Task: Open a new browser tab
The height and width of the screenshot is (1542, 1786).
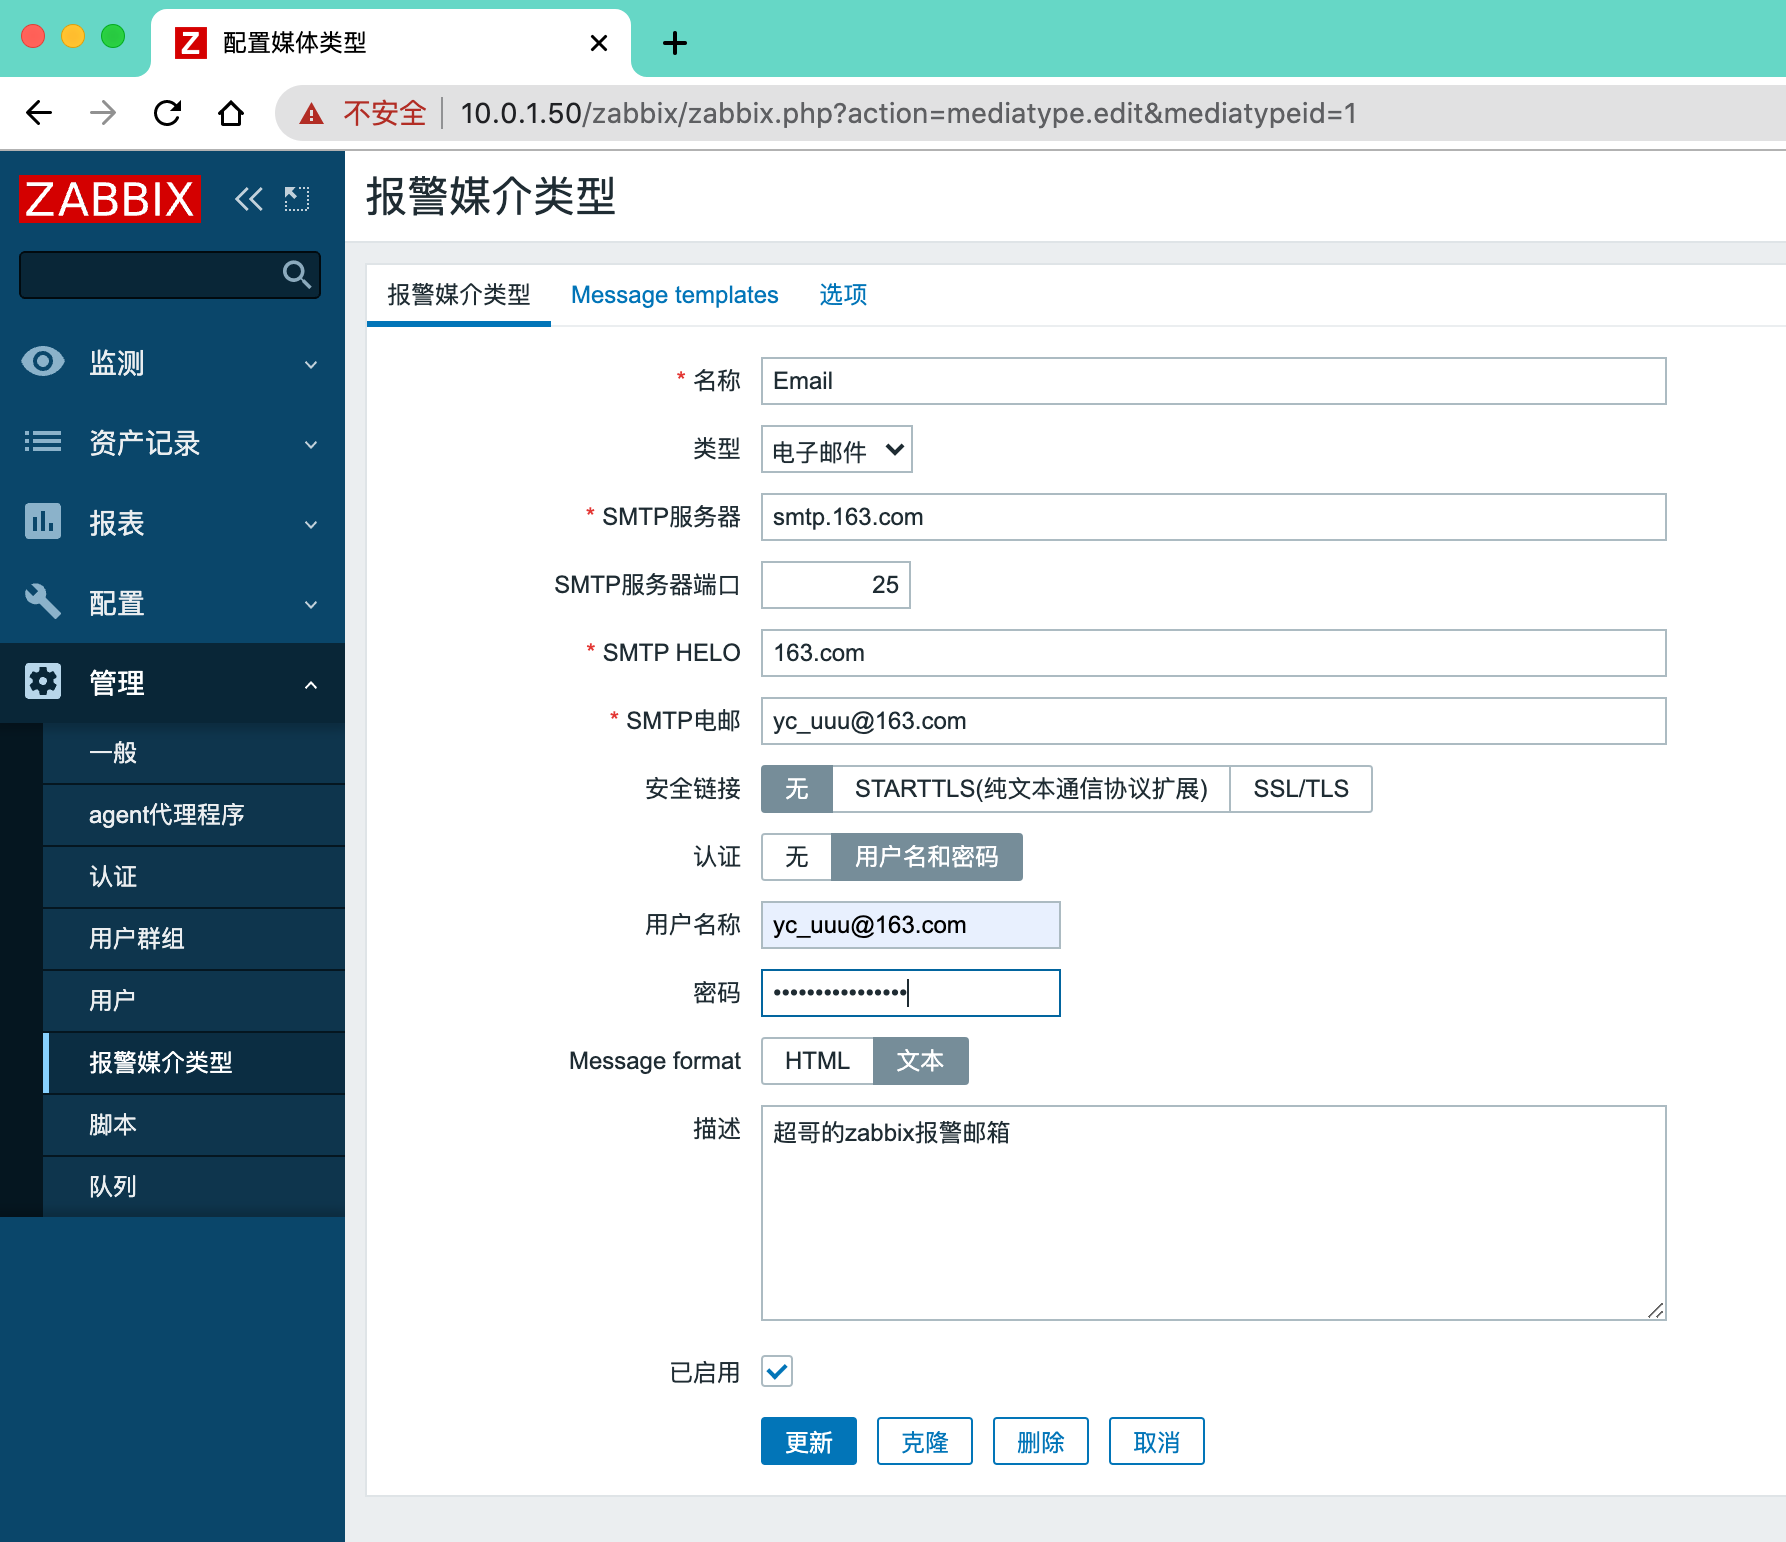Action: point(675,43)
